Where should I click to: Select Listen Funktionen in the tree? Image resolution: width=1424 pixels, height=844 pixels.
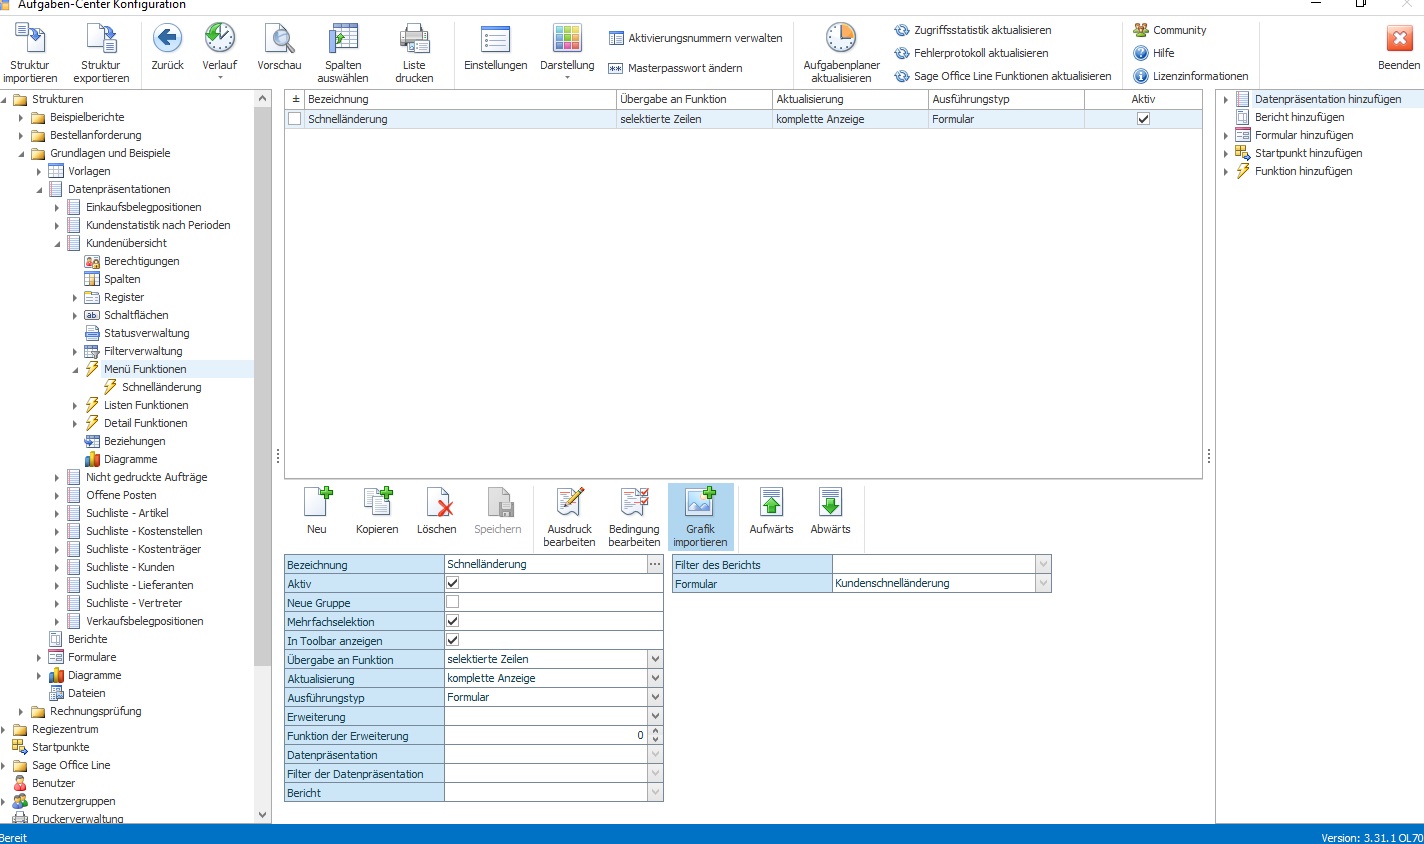[x=146, y=405]
